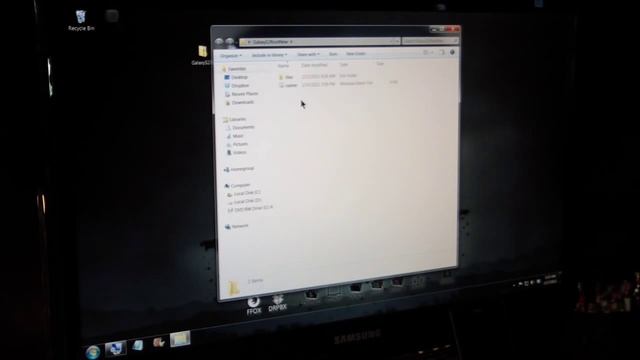Open the Include in library dropdown
This screenshot has height=360, width=640.
coord(269,55)
